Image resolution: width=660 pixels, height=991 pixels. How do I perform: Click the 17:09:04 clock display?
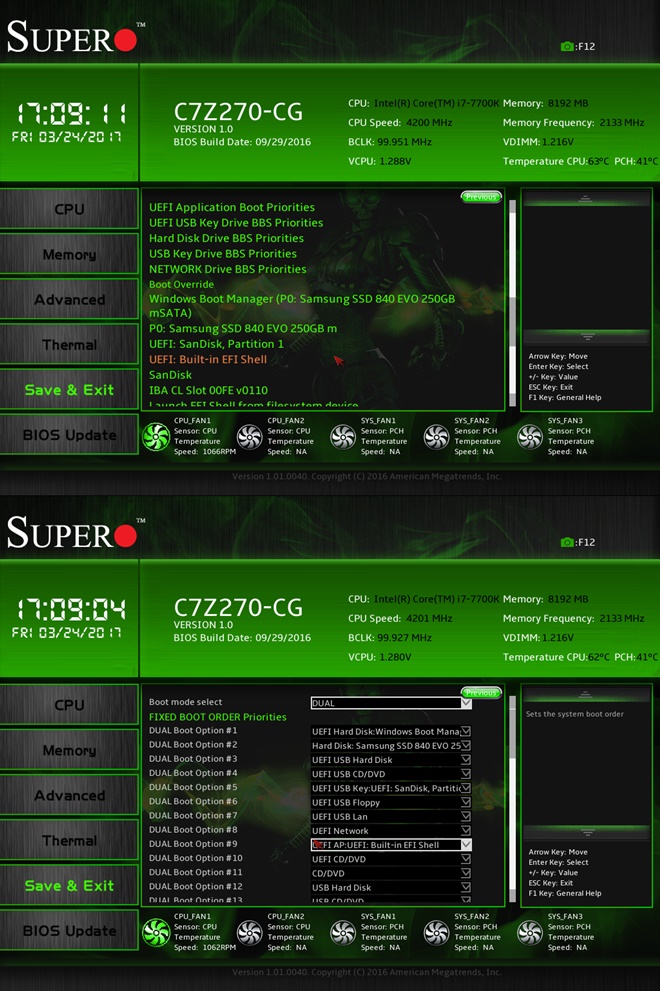[70, 609]
